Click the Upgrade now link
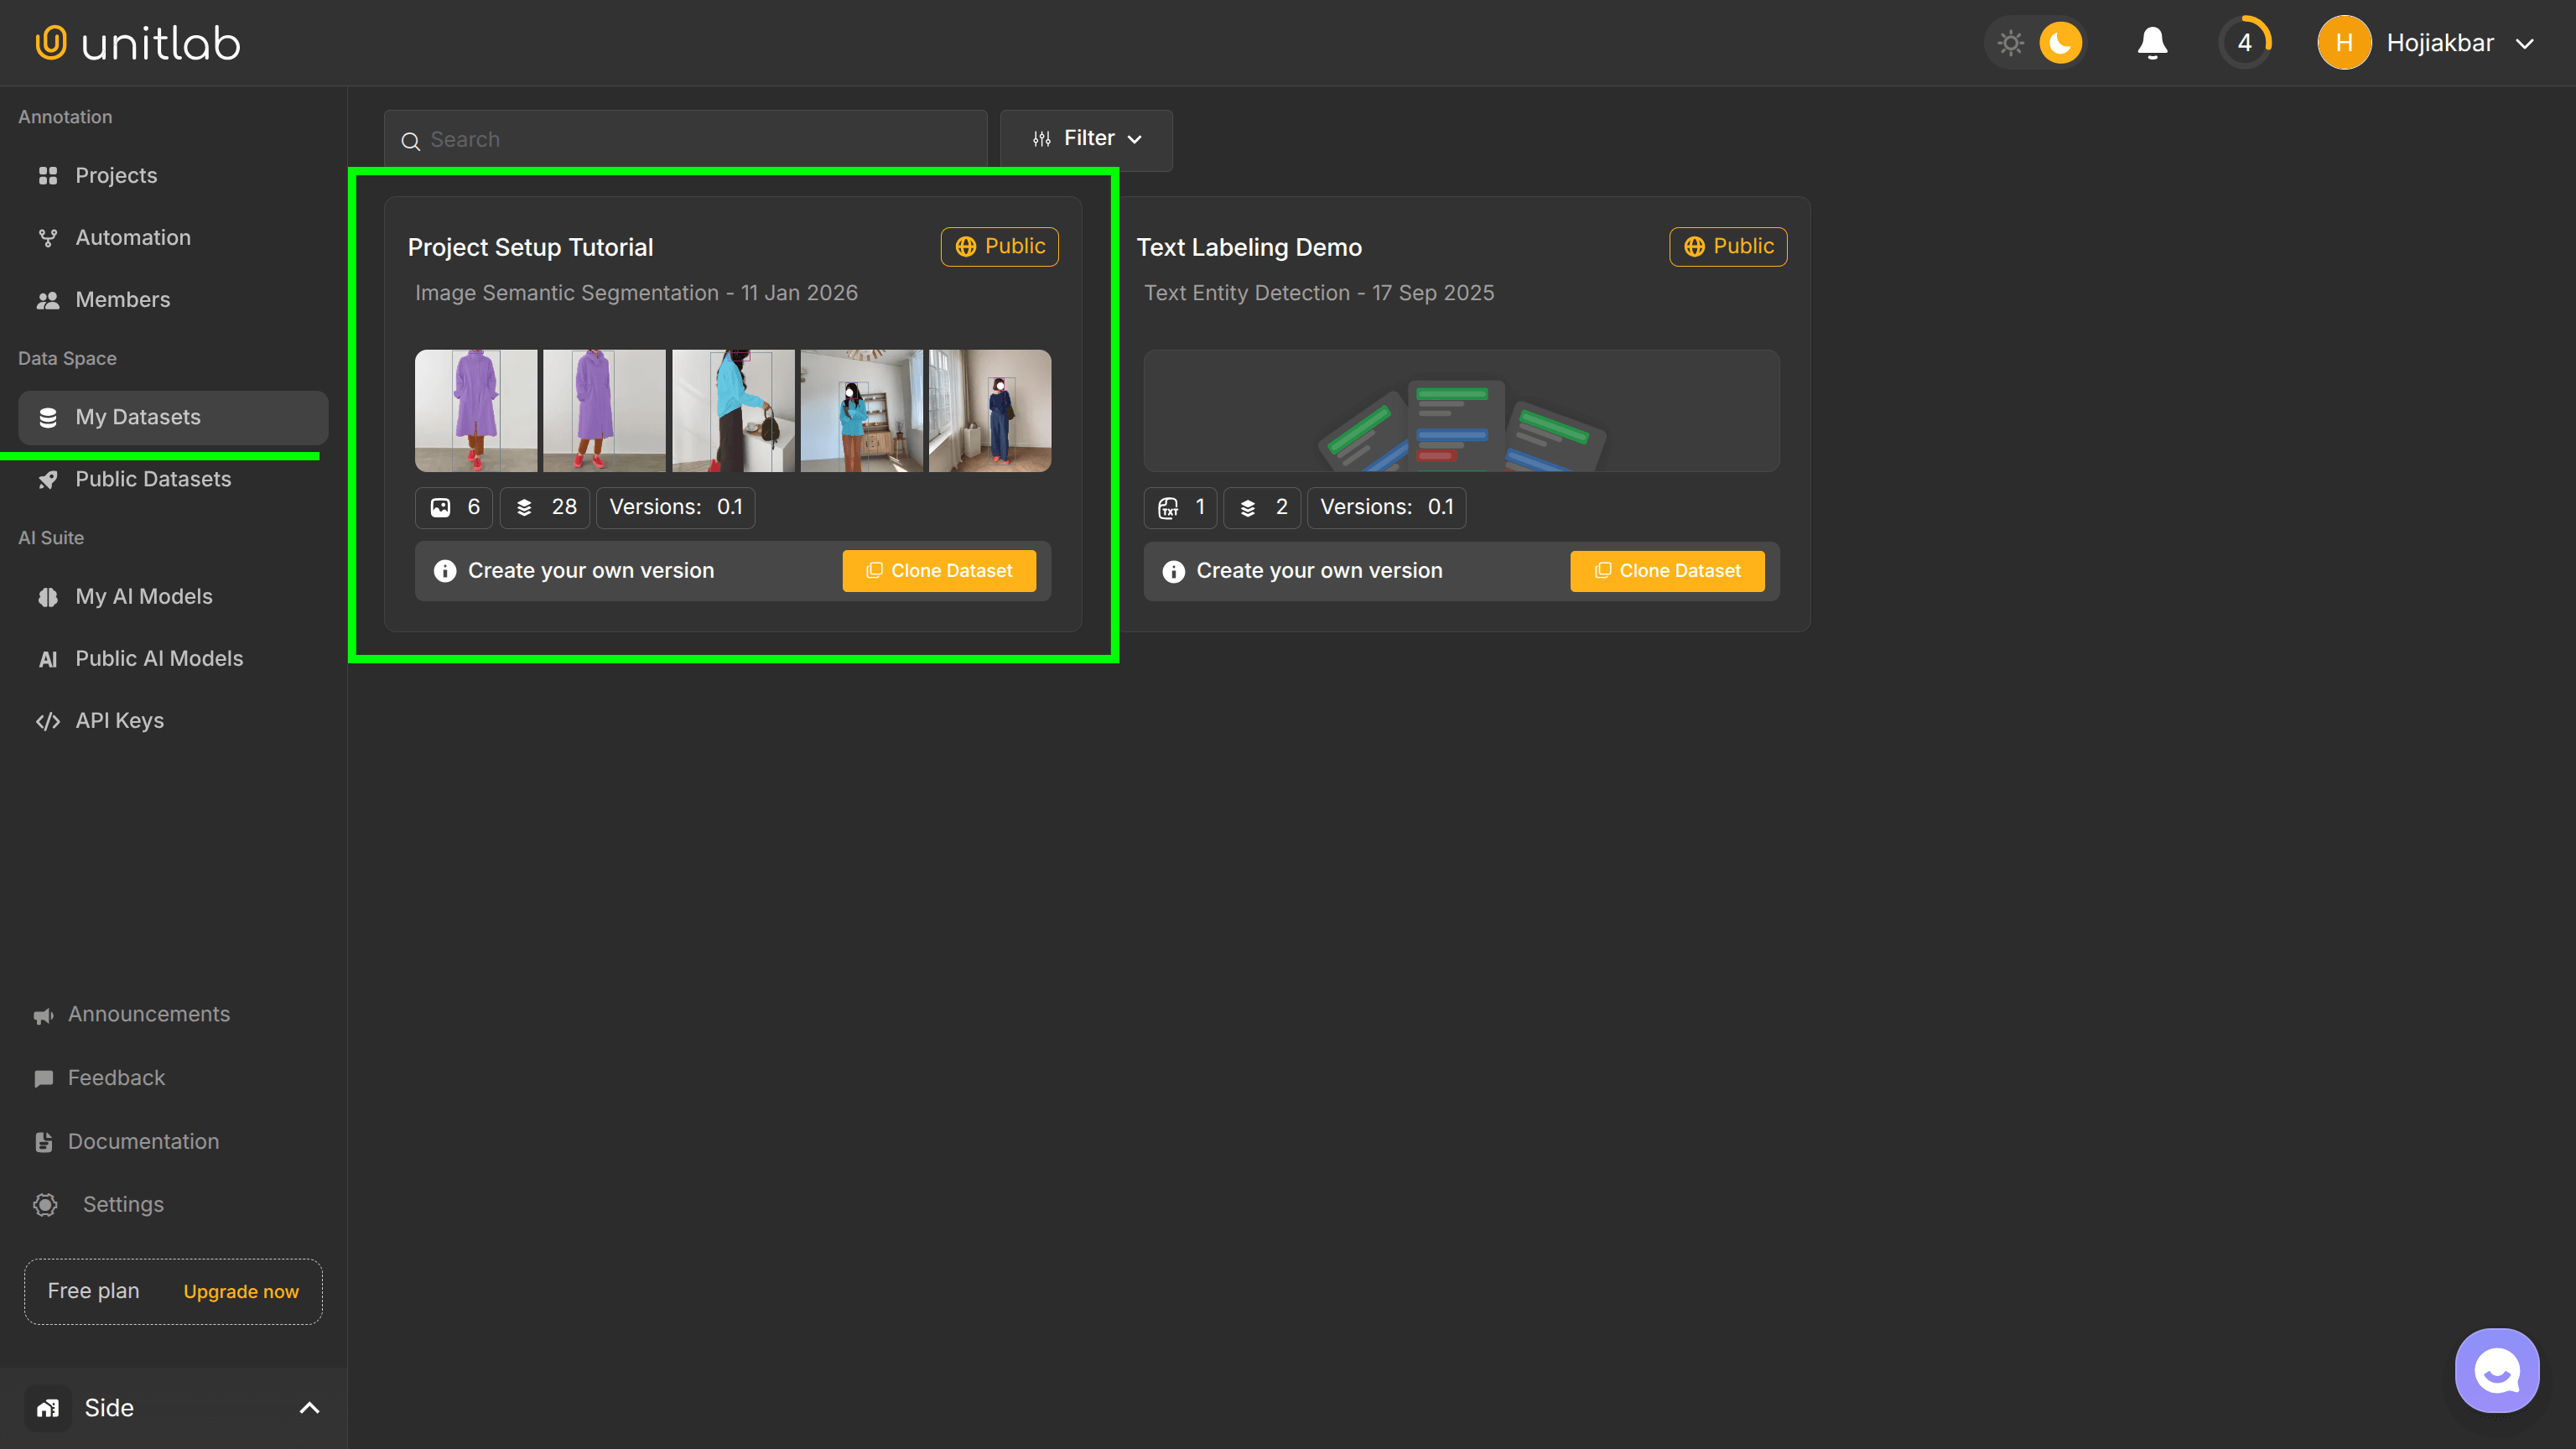 (x=240, y=1291)
